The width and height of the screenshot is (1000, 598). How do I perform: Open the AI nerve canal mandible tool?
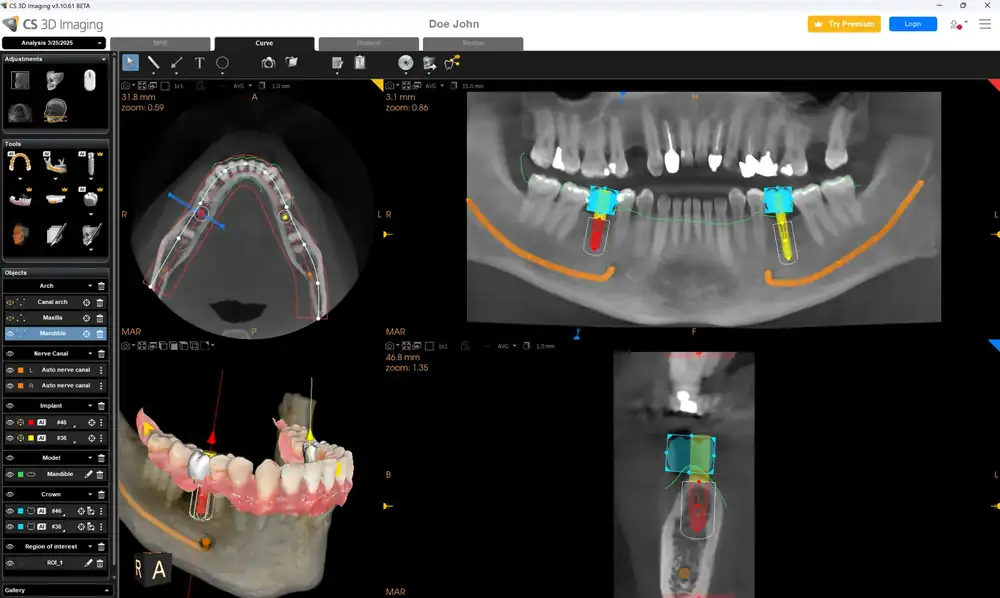tap(55, 163)
